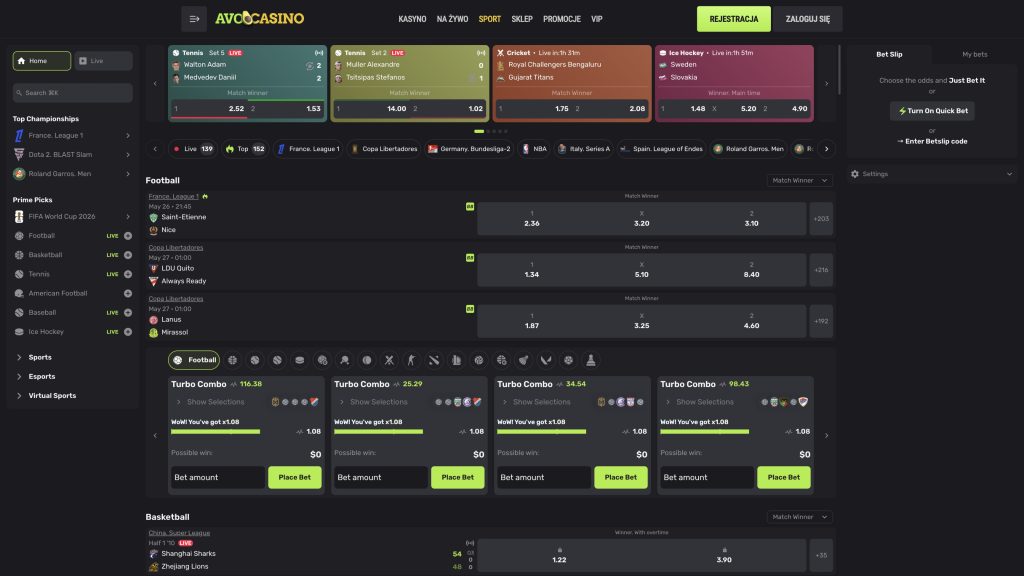Select the basketball icon in sport filter row

click(x=232, y=360)
